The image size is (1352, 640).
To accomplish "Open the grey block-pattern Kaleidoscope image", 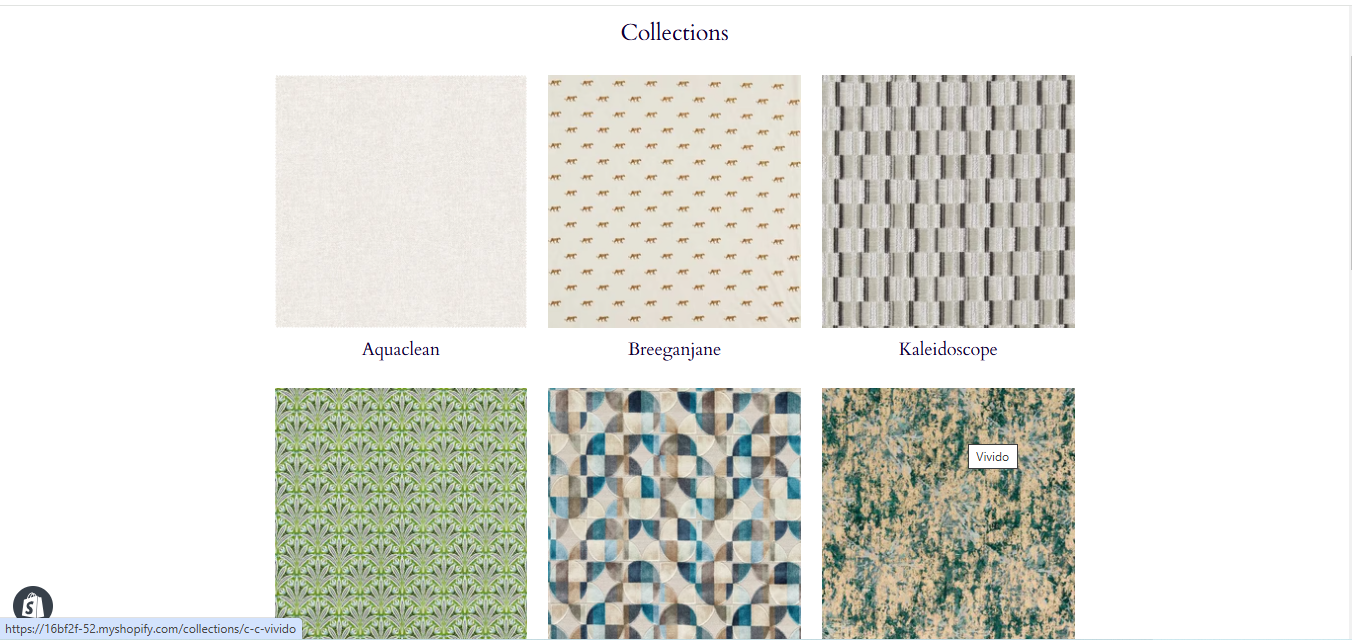I will [x=948, y=201].
